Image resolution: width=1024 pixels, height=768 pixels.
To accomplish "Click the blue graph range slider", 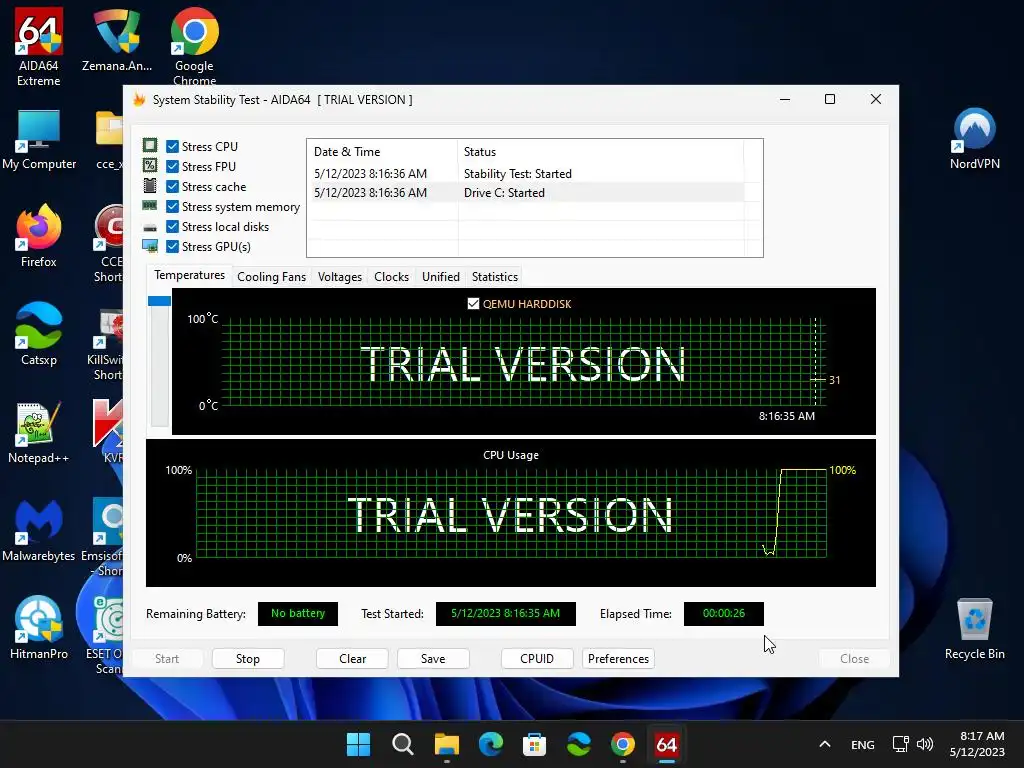I will 159,301.
